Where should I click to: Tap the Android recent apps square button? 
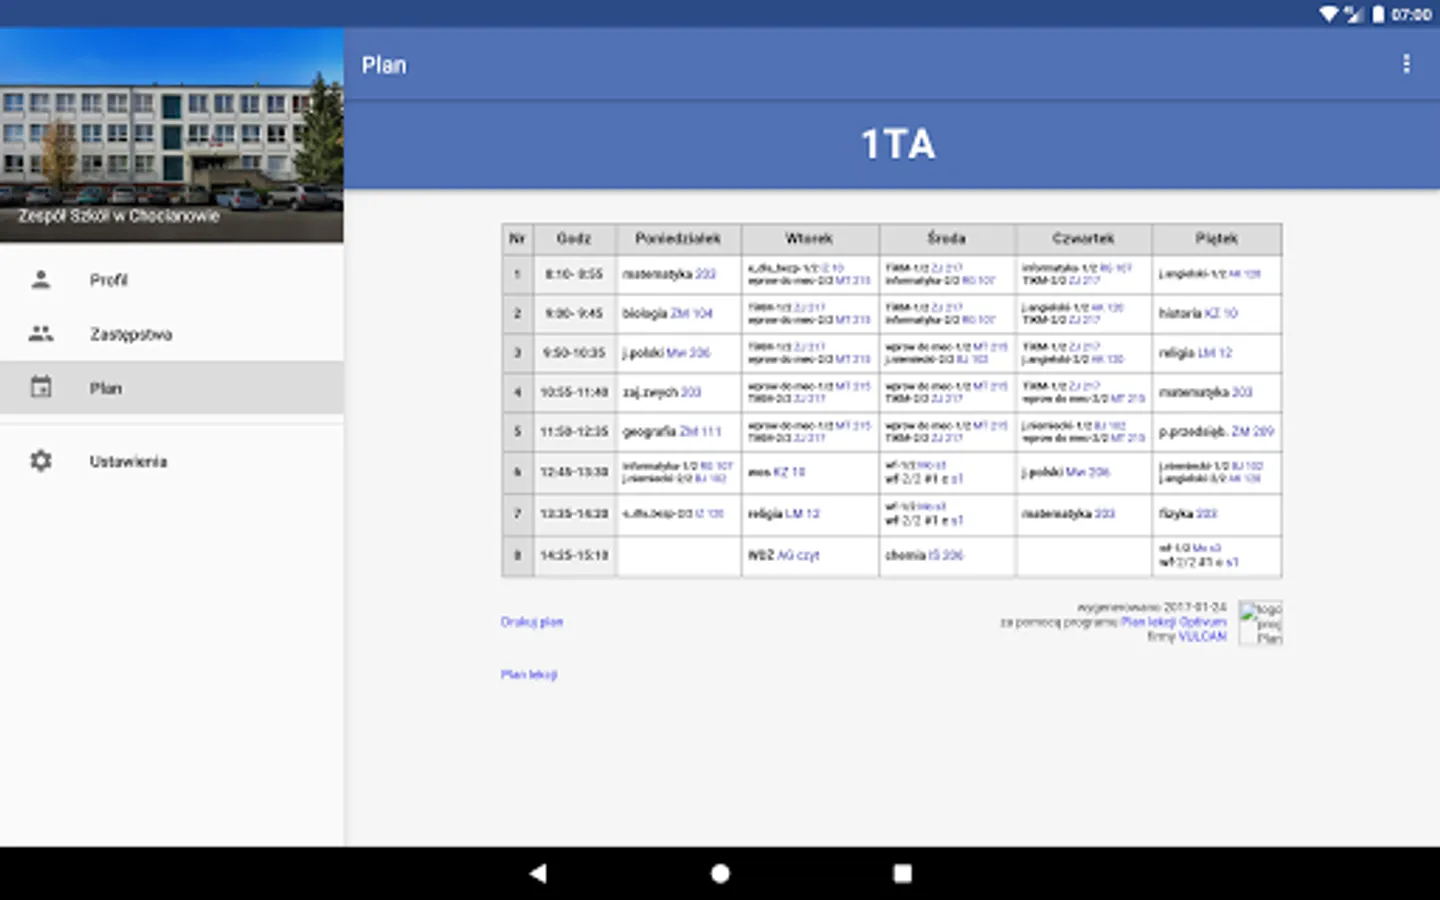(902, 873)
